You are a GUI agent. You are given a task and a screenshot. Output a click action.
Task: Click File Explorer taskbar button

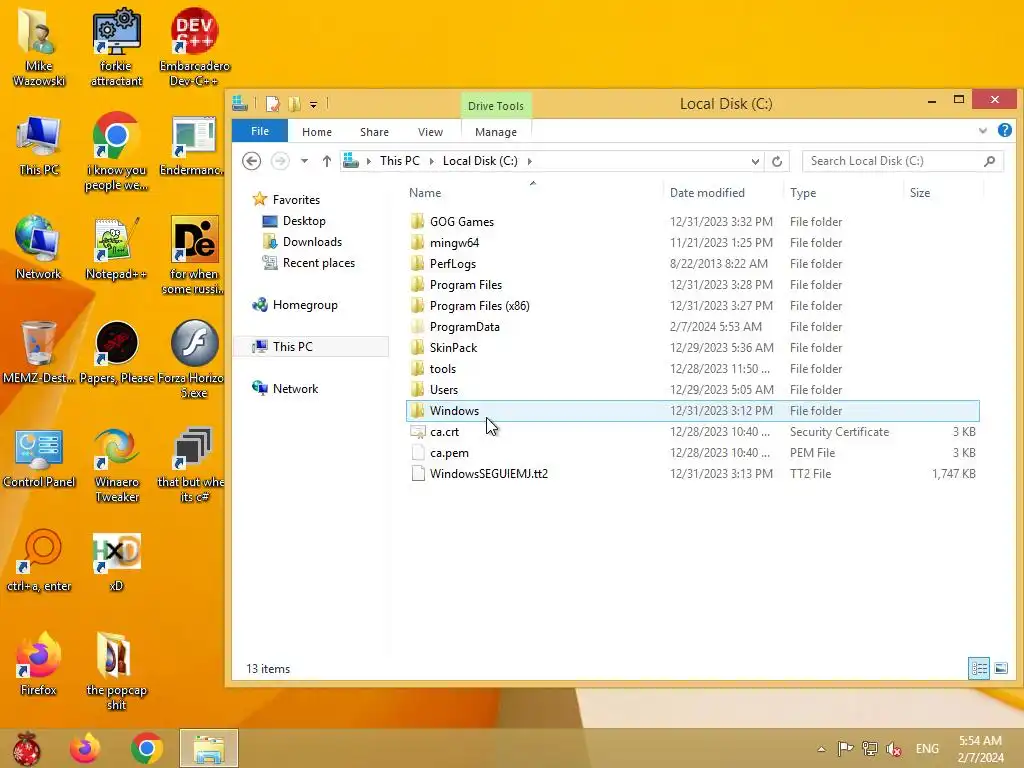(209, 748)
